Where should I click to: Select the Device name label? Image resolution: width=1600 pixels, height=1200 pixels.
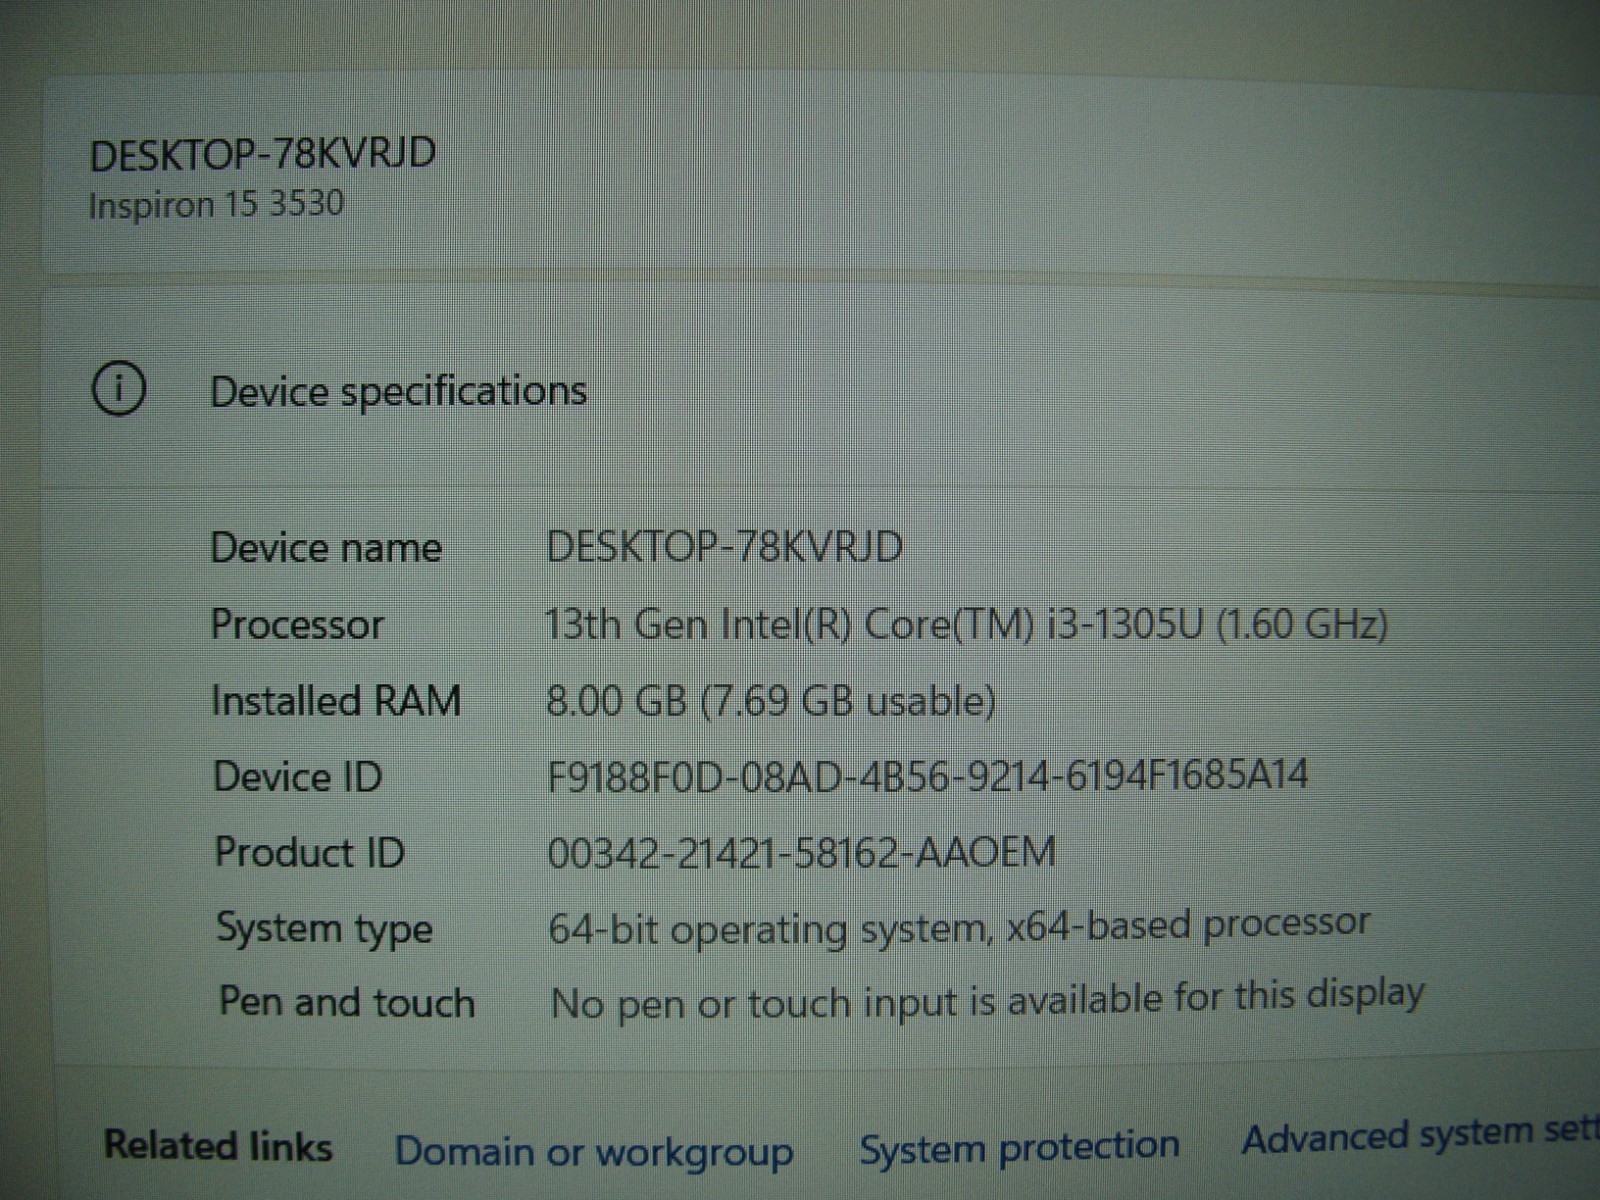click(x=326, y=548)
